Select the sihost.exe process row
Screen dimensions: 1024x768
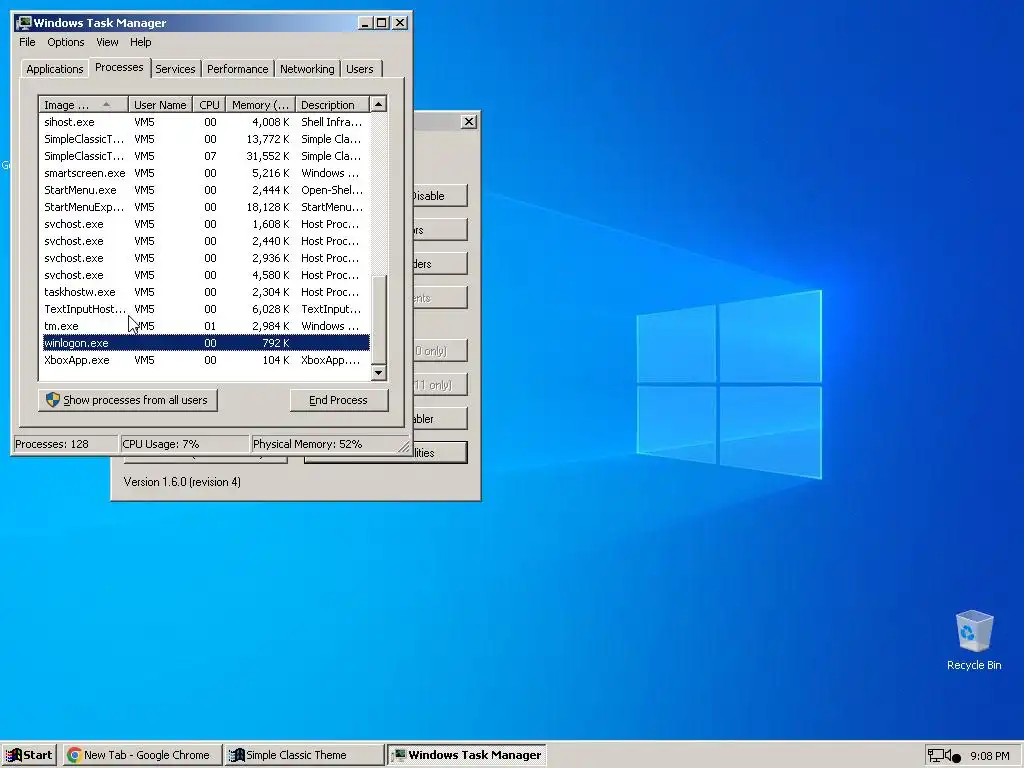coord(206,122)
